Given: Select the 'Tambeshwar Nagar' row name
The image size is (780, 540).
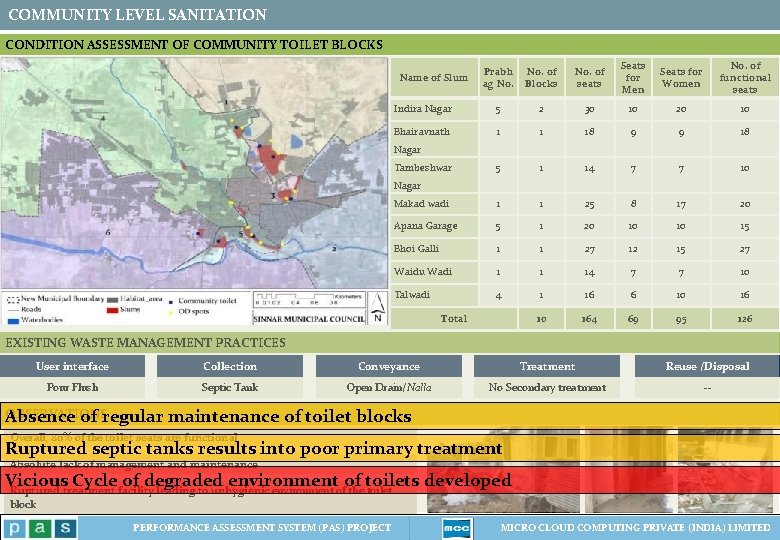Looking at the screenshot, I should [x=423, y=177].
